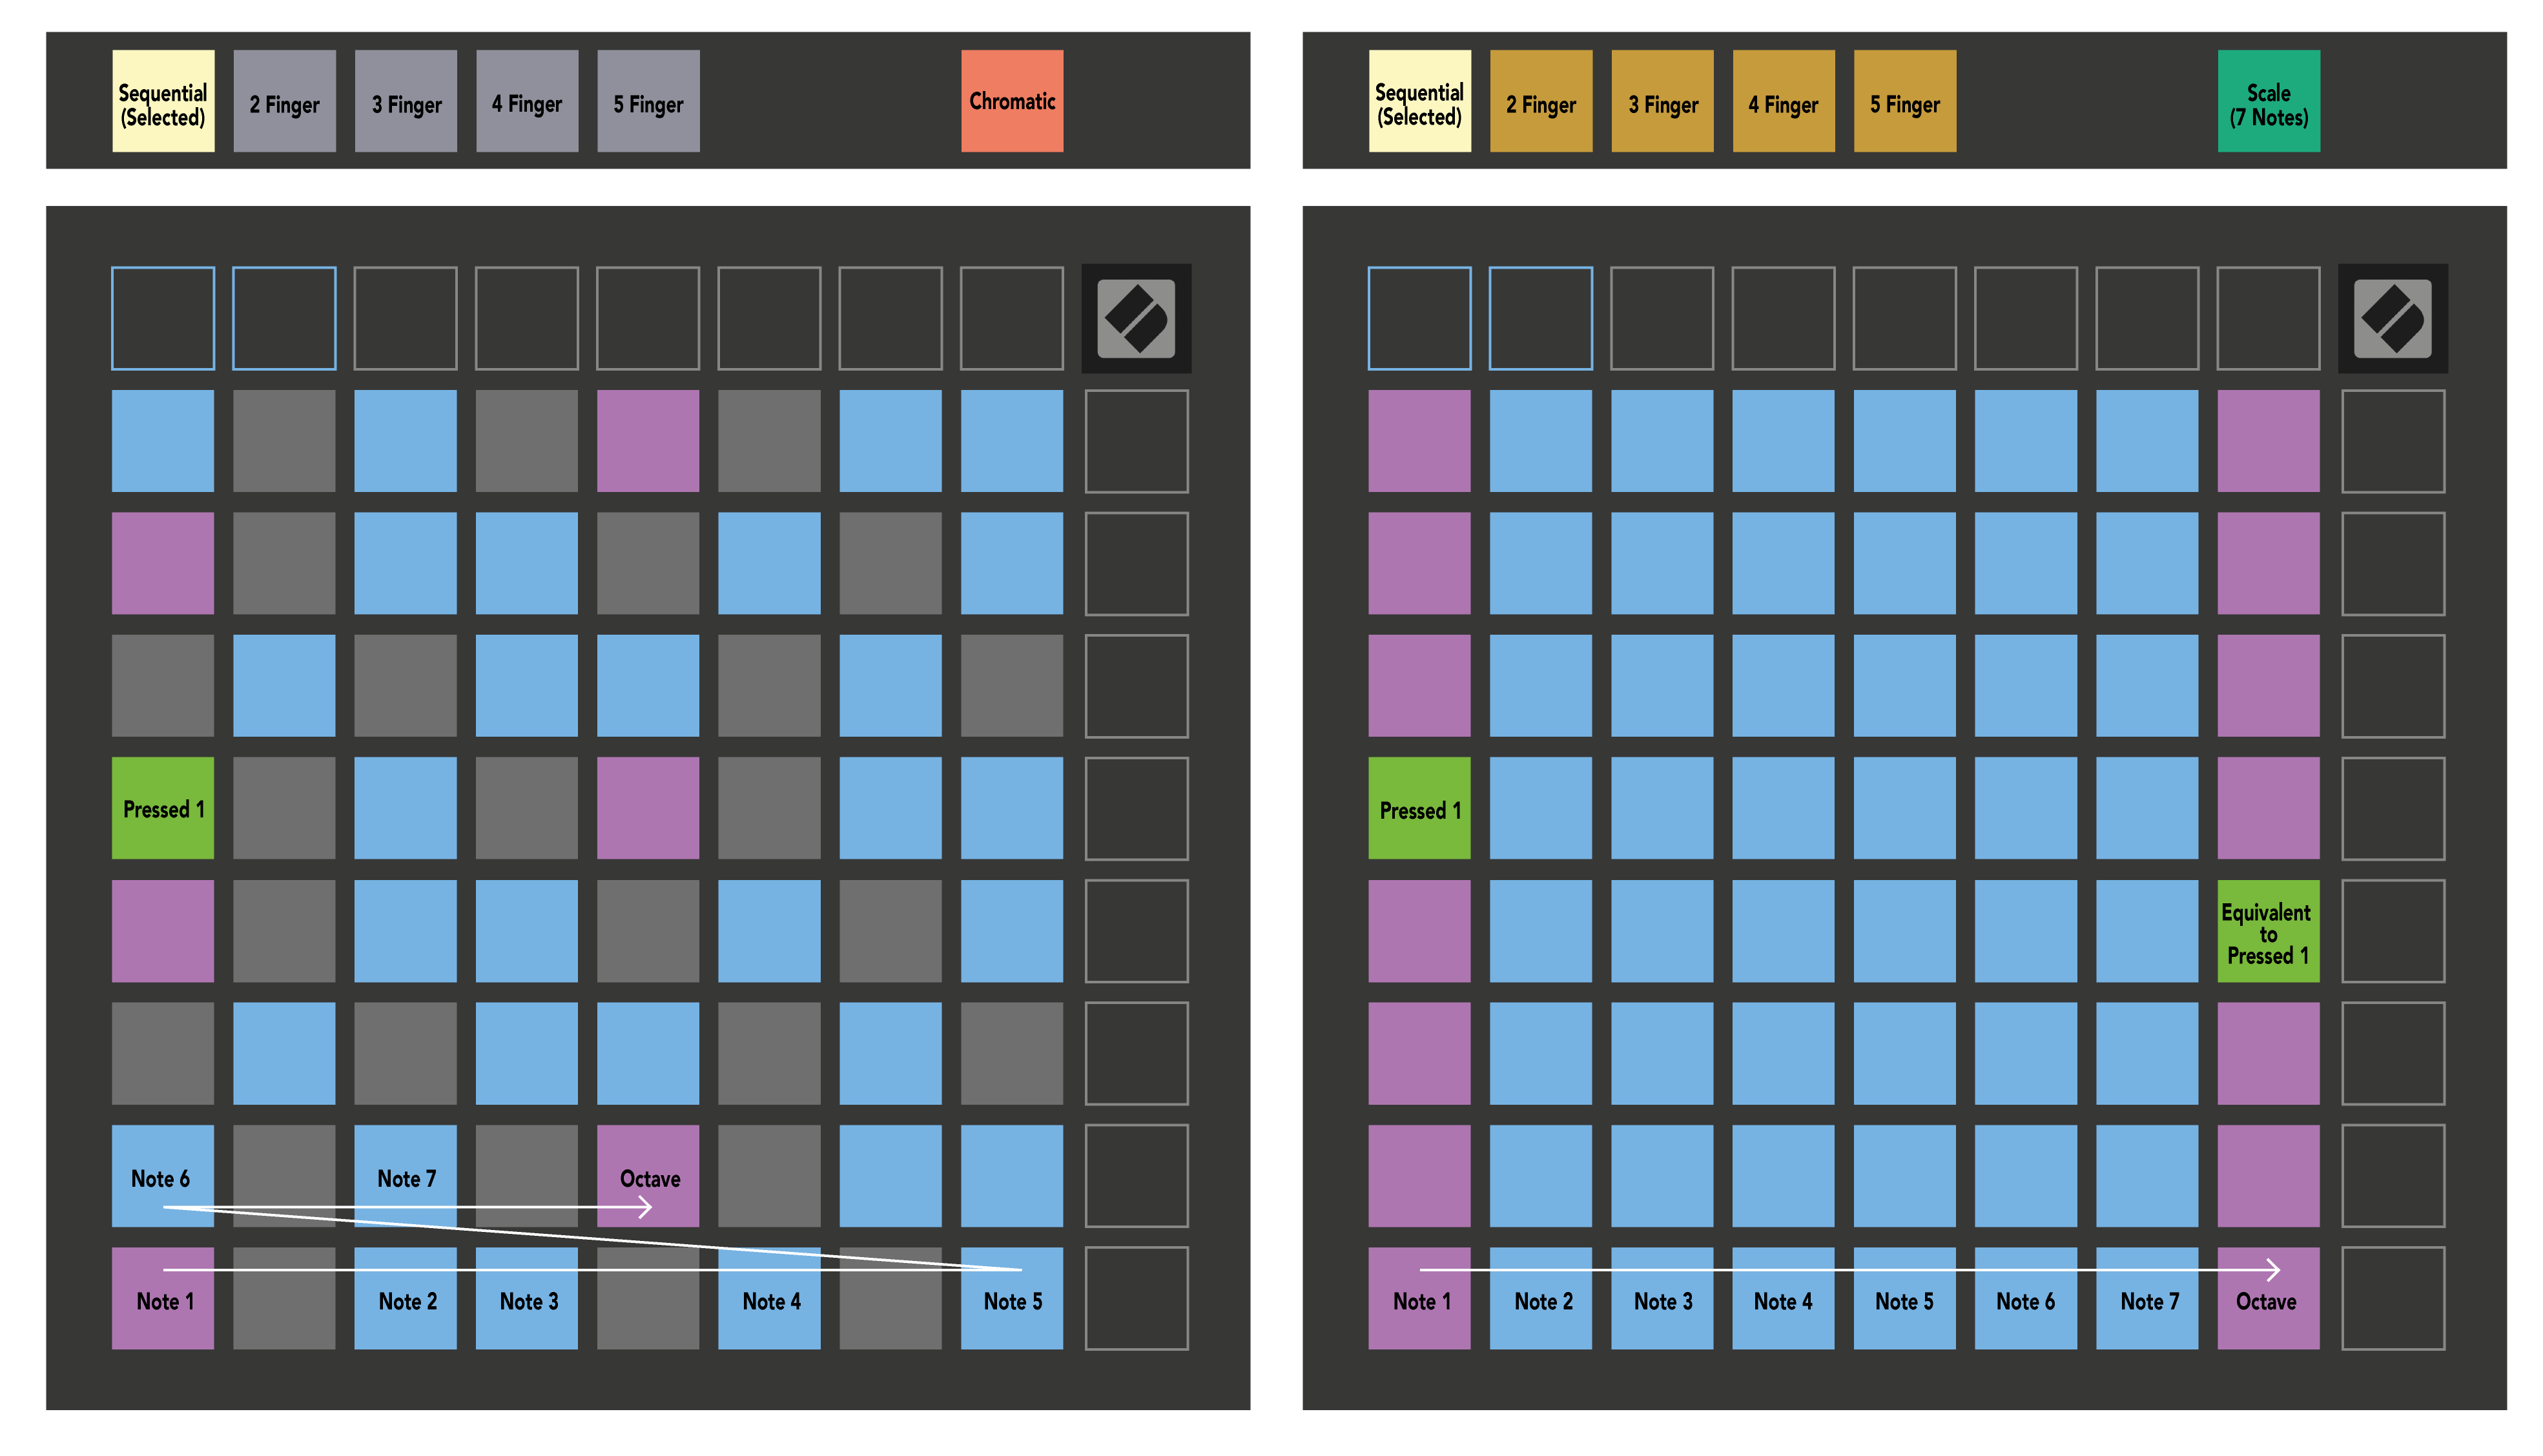
Task: Tap the gray pad between Note 7 and Octave, left grid
Action: pos(527,1176)
